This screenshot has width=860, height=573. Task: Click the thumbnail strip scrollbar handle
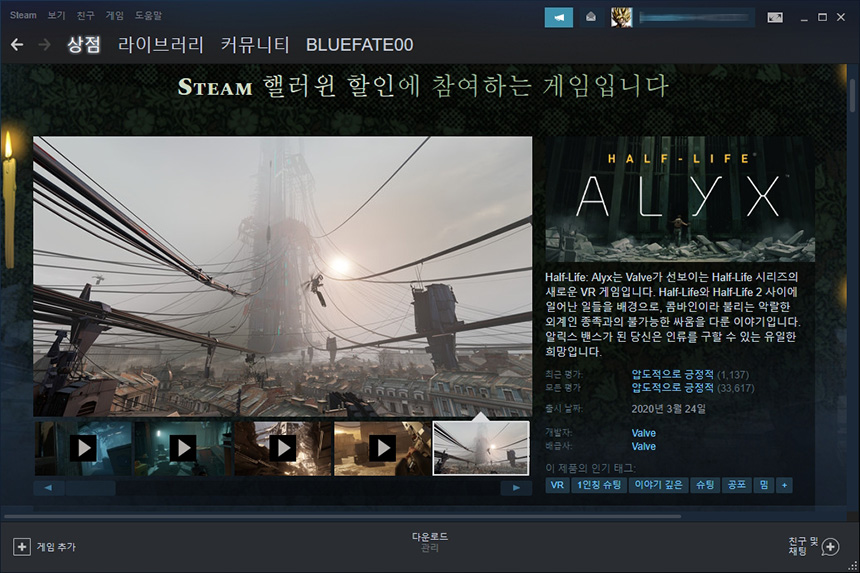(90, 487)
